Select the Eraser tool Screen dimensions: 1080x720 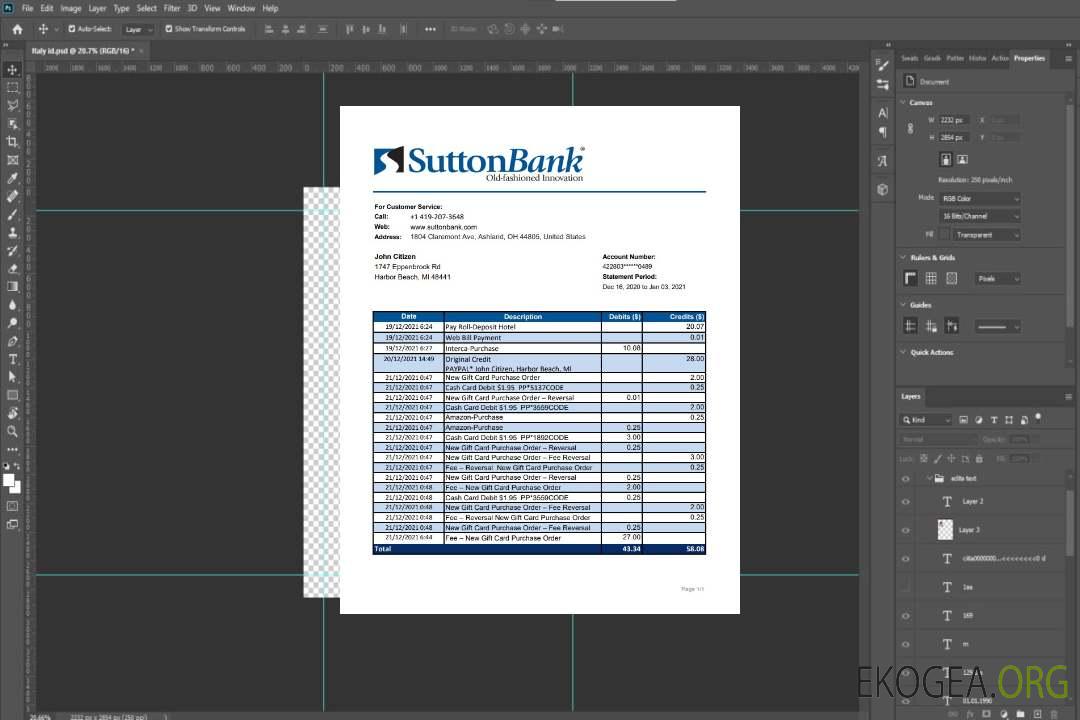point(12,269)
